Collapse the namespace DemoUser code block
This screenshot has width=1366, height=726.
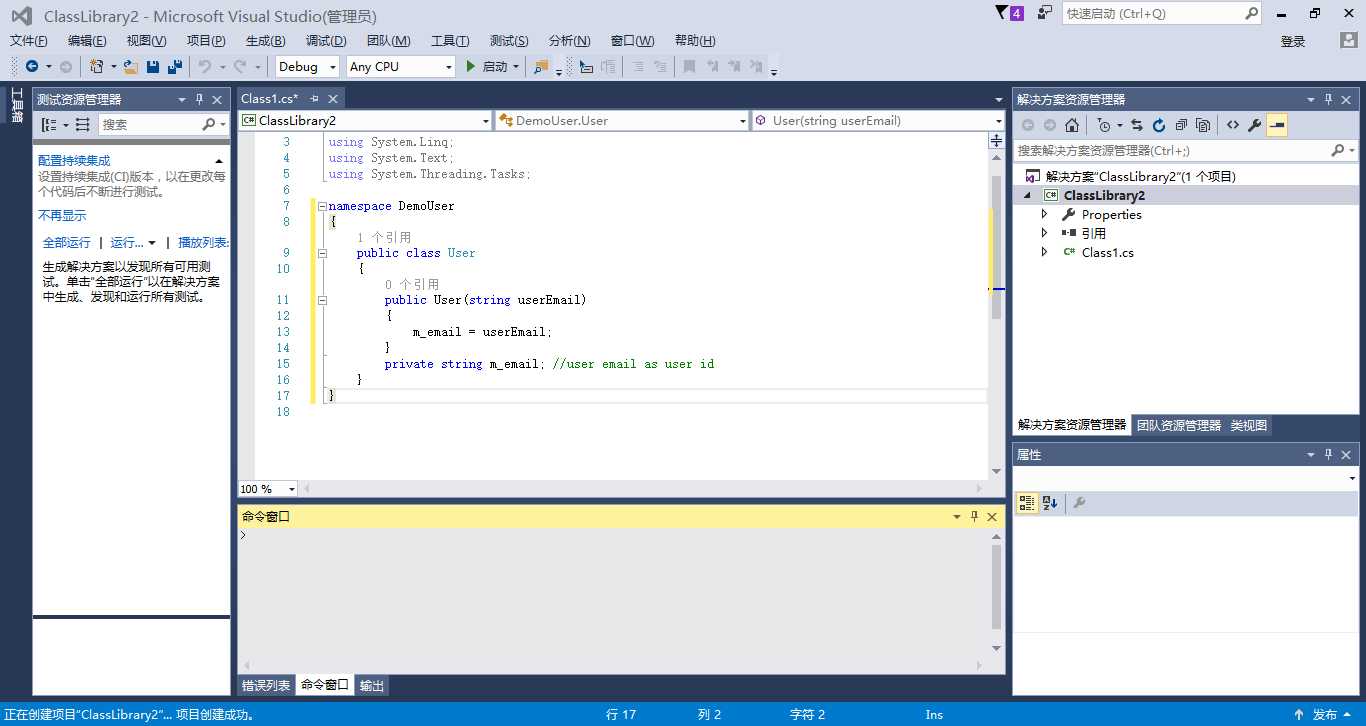[322, 206]
